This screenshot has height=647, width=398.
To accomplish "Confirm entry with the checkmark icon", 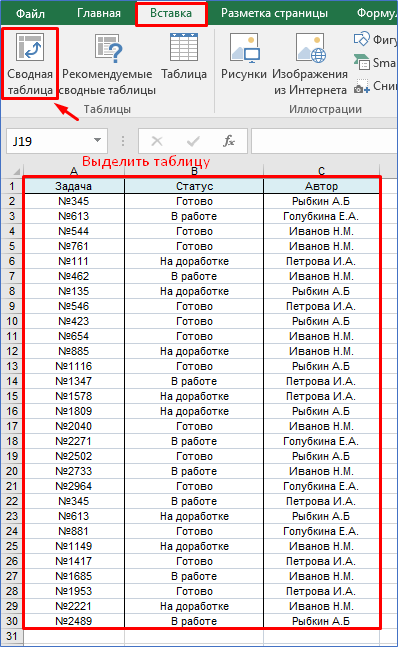I will (193, 142).
